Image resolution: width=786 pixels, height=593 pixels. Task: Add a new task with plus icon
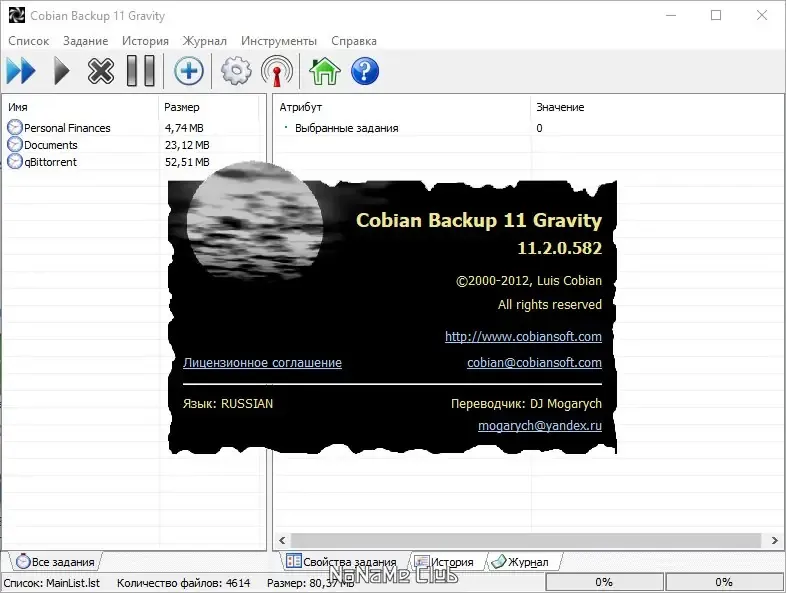pyautogui.click(x=188, y=71)
